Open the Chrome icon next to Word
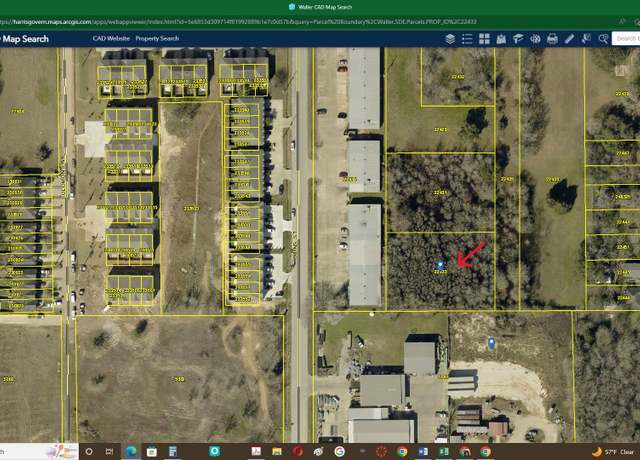 coord(402,451)
